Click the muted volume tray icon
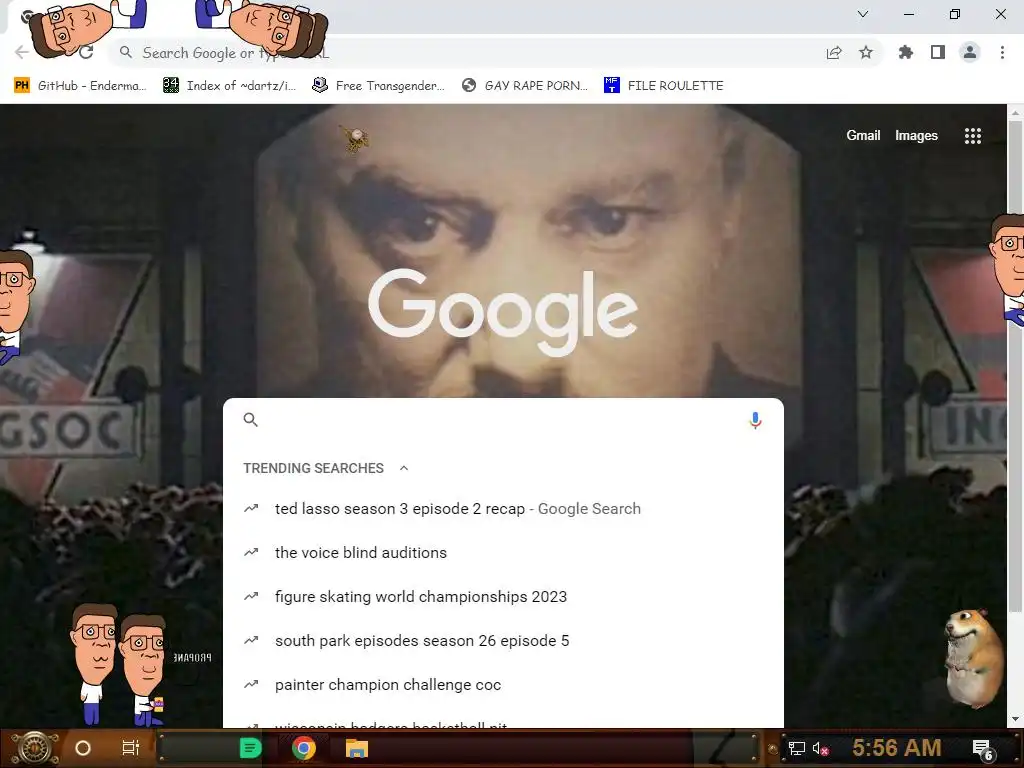Image resolution: width=1024 pixels, height=768 pixels. [821, 748]
